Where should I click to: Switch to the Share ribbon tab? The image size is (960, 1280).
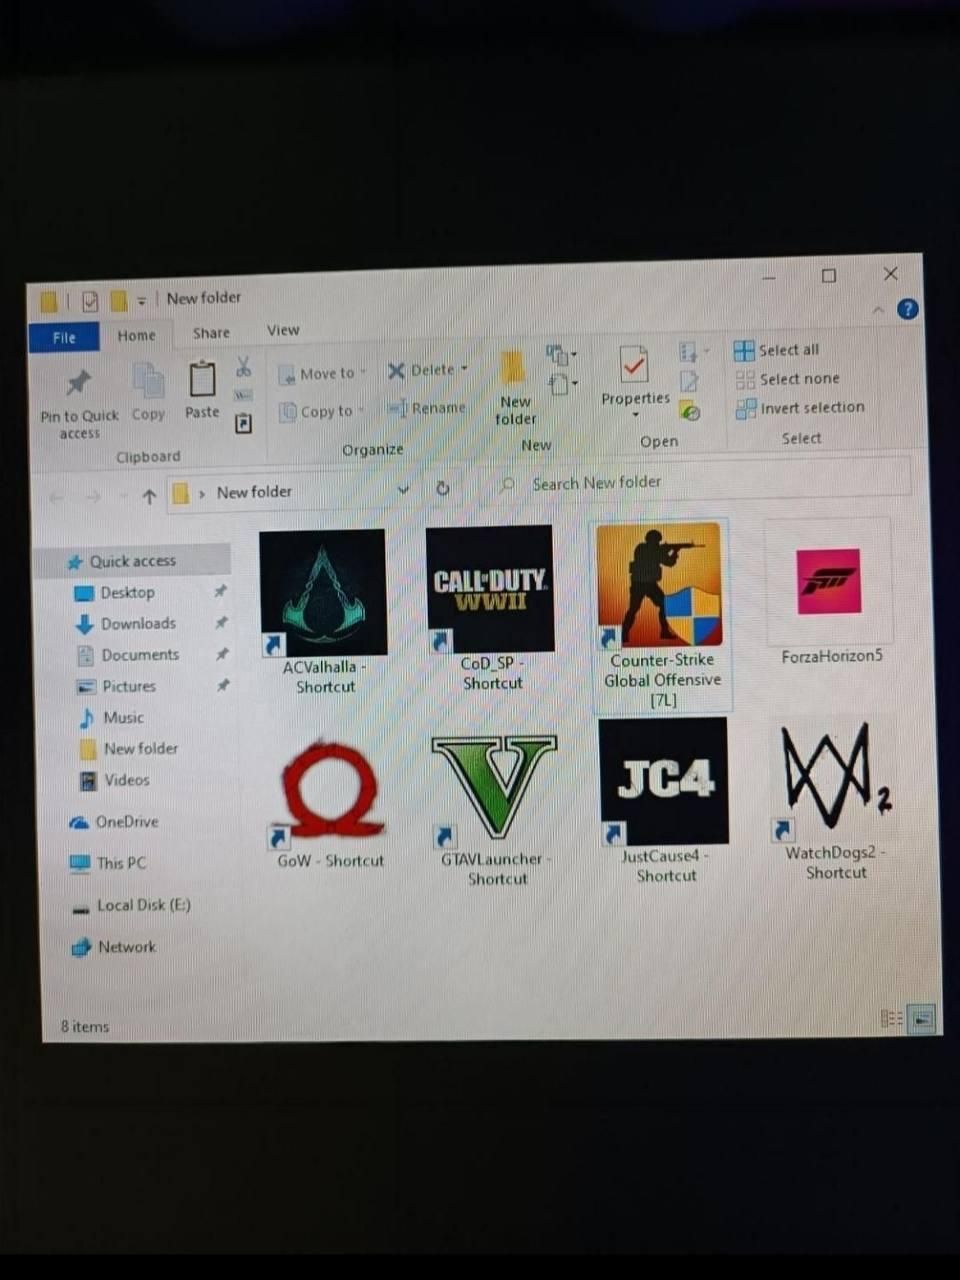(211, 332)
